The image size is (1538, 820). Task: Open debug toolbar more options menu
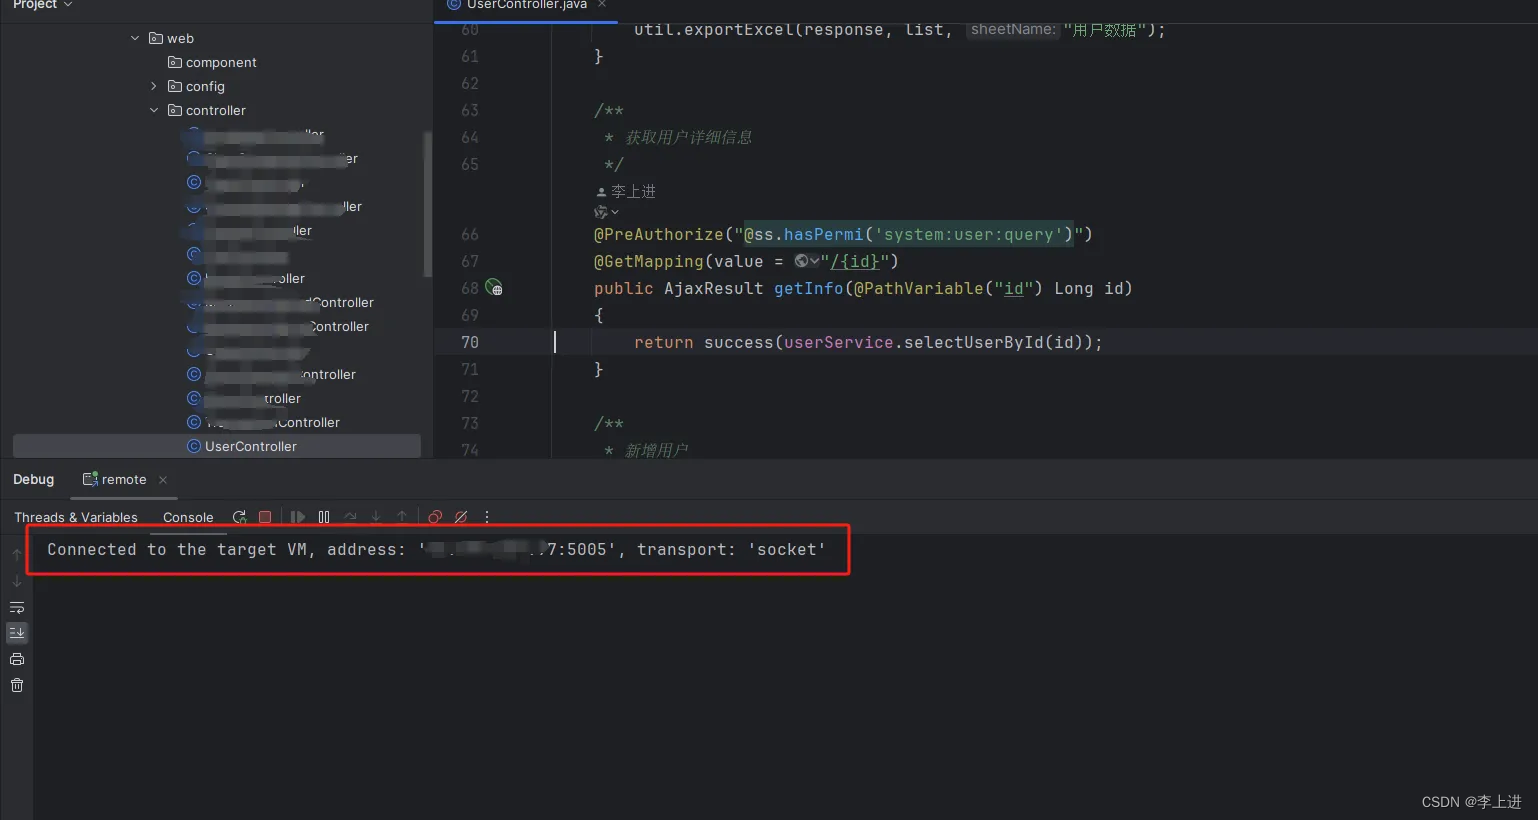click(487, 517)
